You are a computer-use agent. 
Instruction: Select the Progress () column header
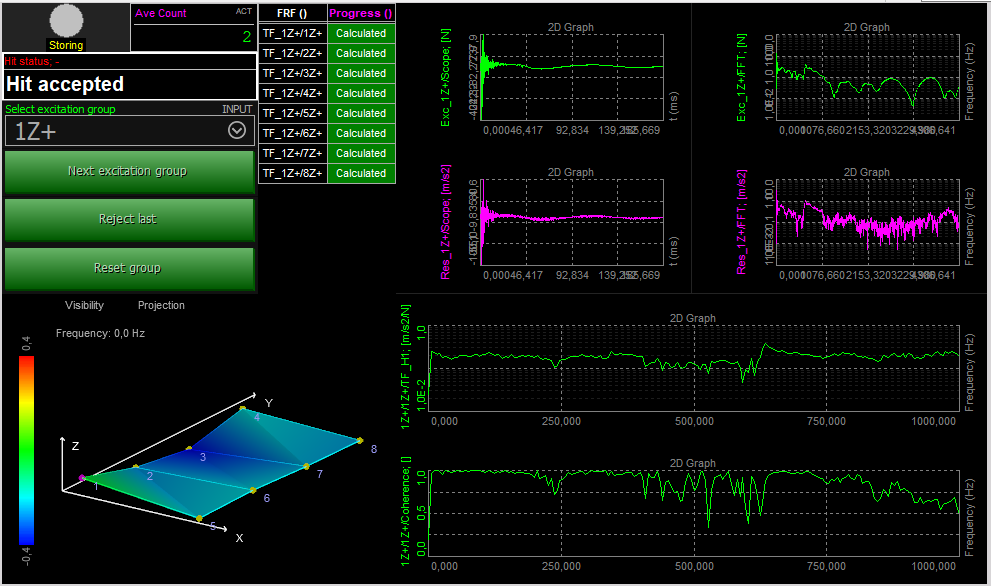tap(361, 13)
